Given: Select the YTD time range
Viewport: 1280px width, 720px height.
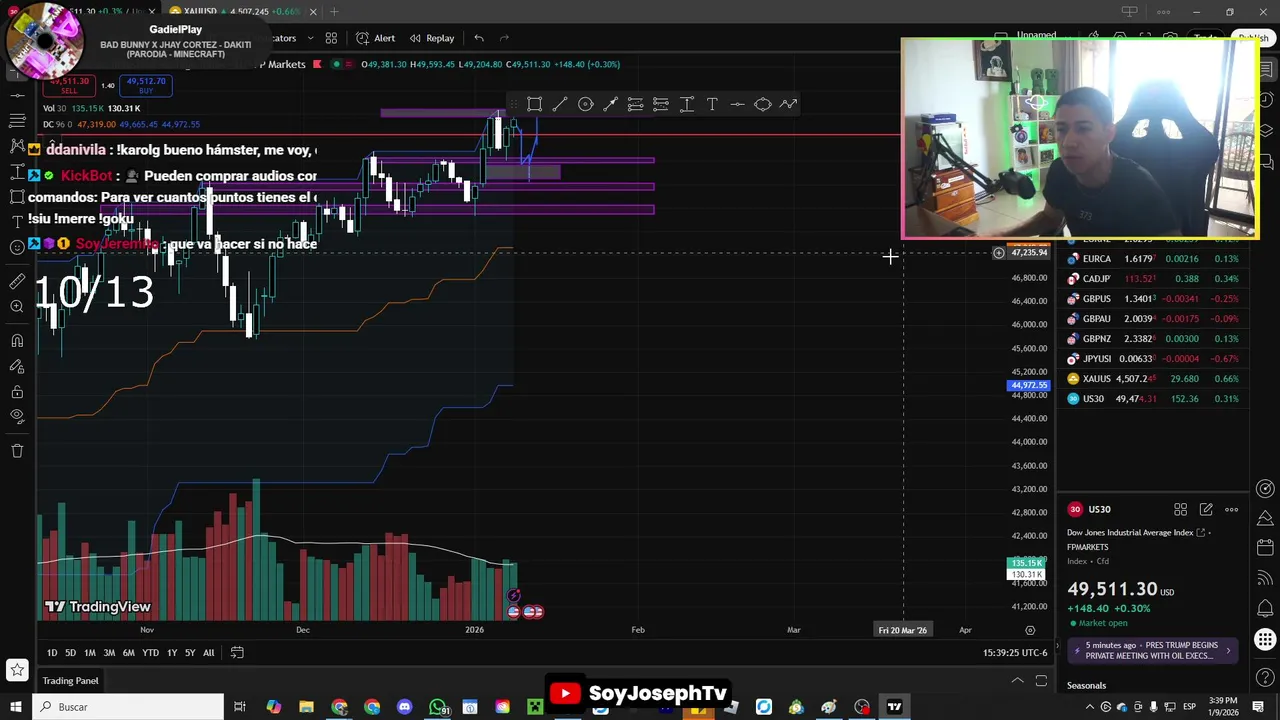Looking at the screenshot, I should pos(150,653).
